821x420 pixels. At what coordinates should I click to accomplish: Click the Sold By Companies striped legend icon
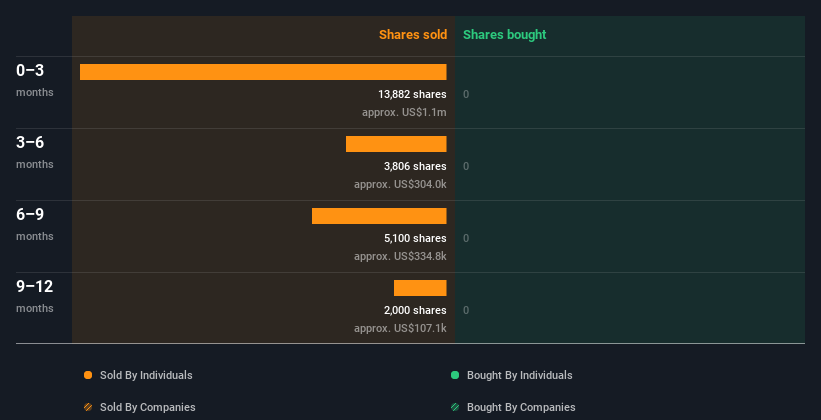pos(88,407)
